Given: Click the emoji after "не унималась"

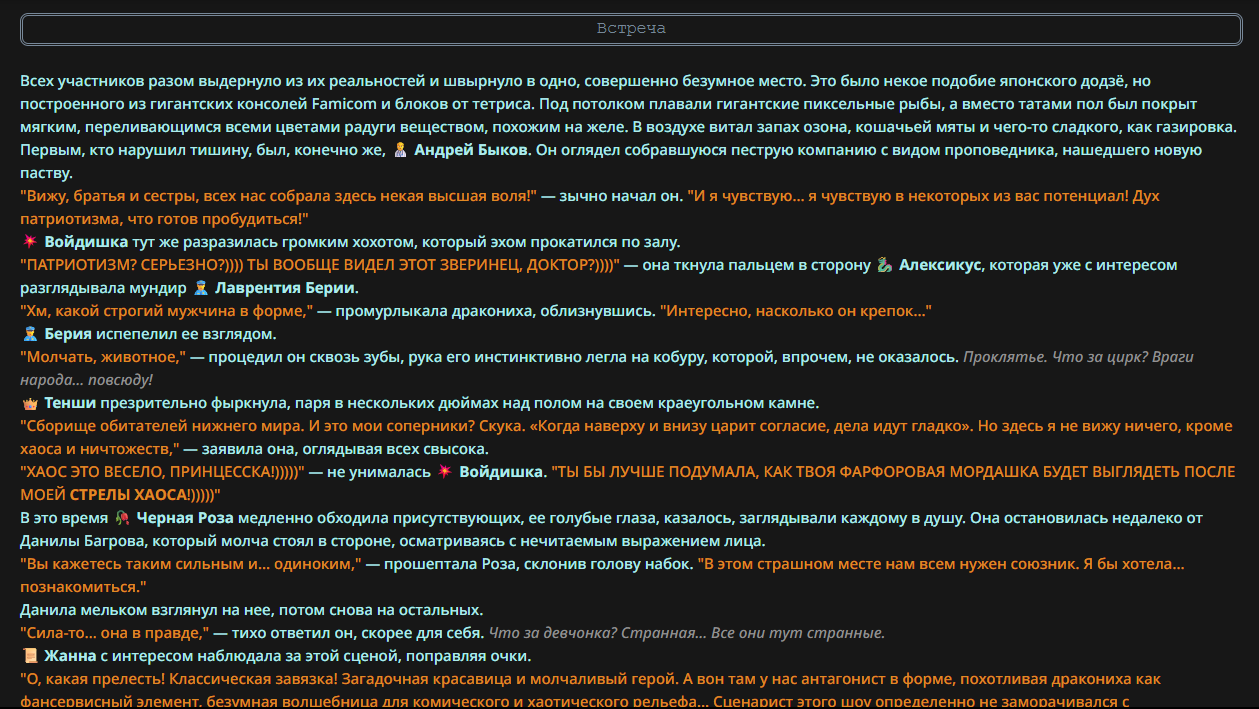Looking at the screenshot, I should coord(445,472).
